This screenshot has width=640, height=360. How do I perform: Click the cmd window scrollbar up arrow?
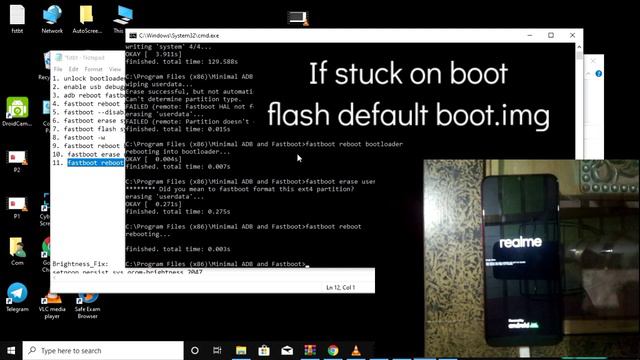[579, 47]
